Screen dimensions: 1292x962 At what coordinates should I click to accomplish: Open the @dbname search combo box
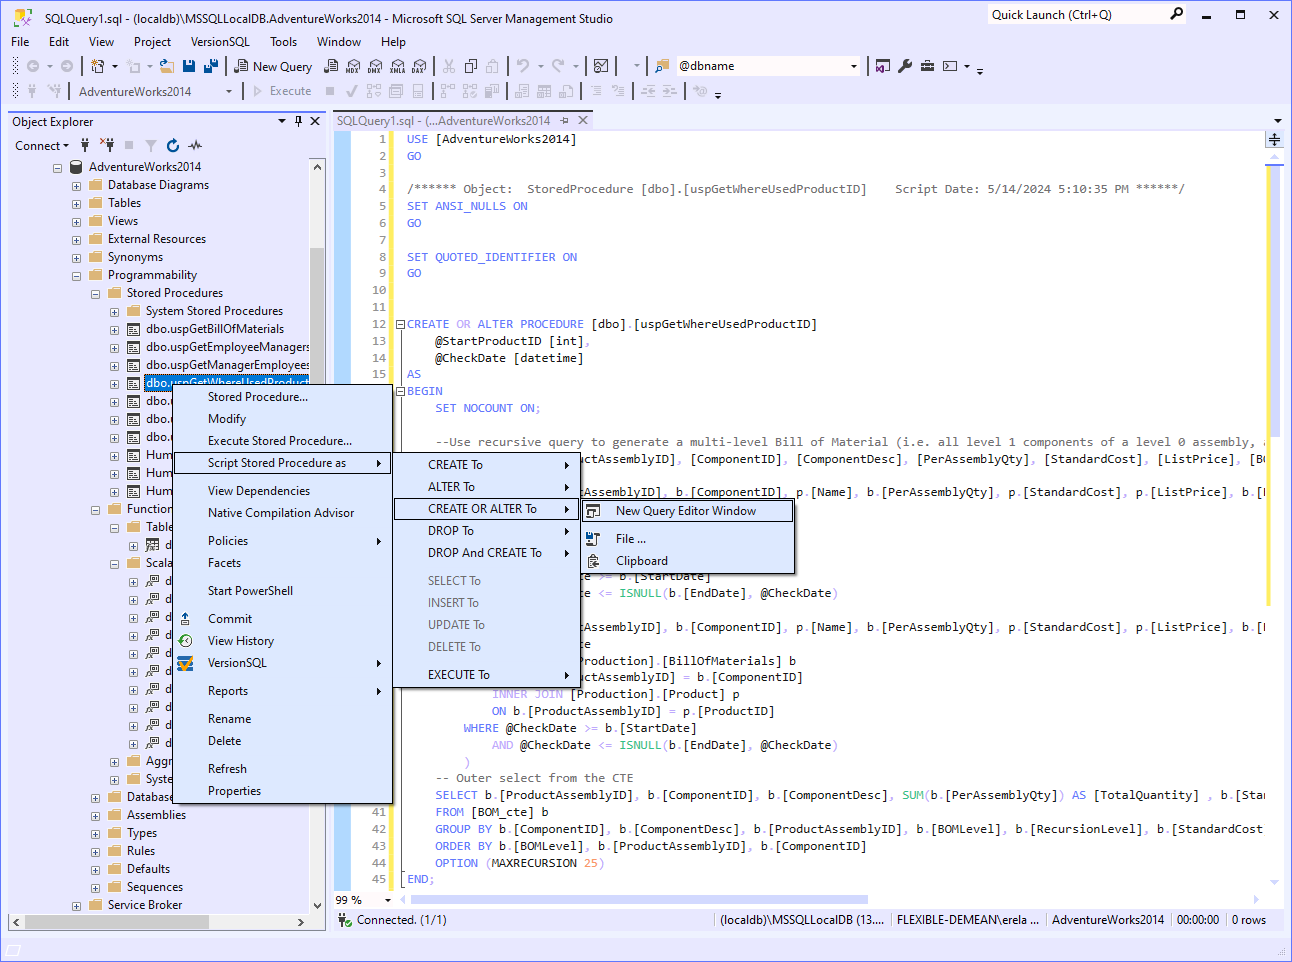coord(853,66)
